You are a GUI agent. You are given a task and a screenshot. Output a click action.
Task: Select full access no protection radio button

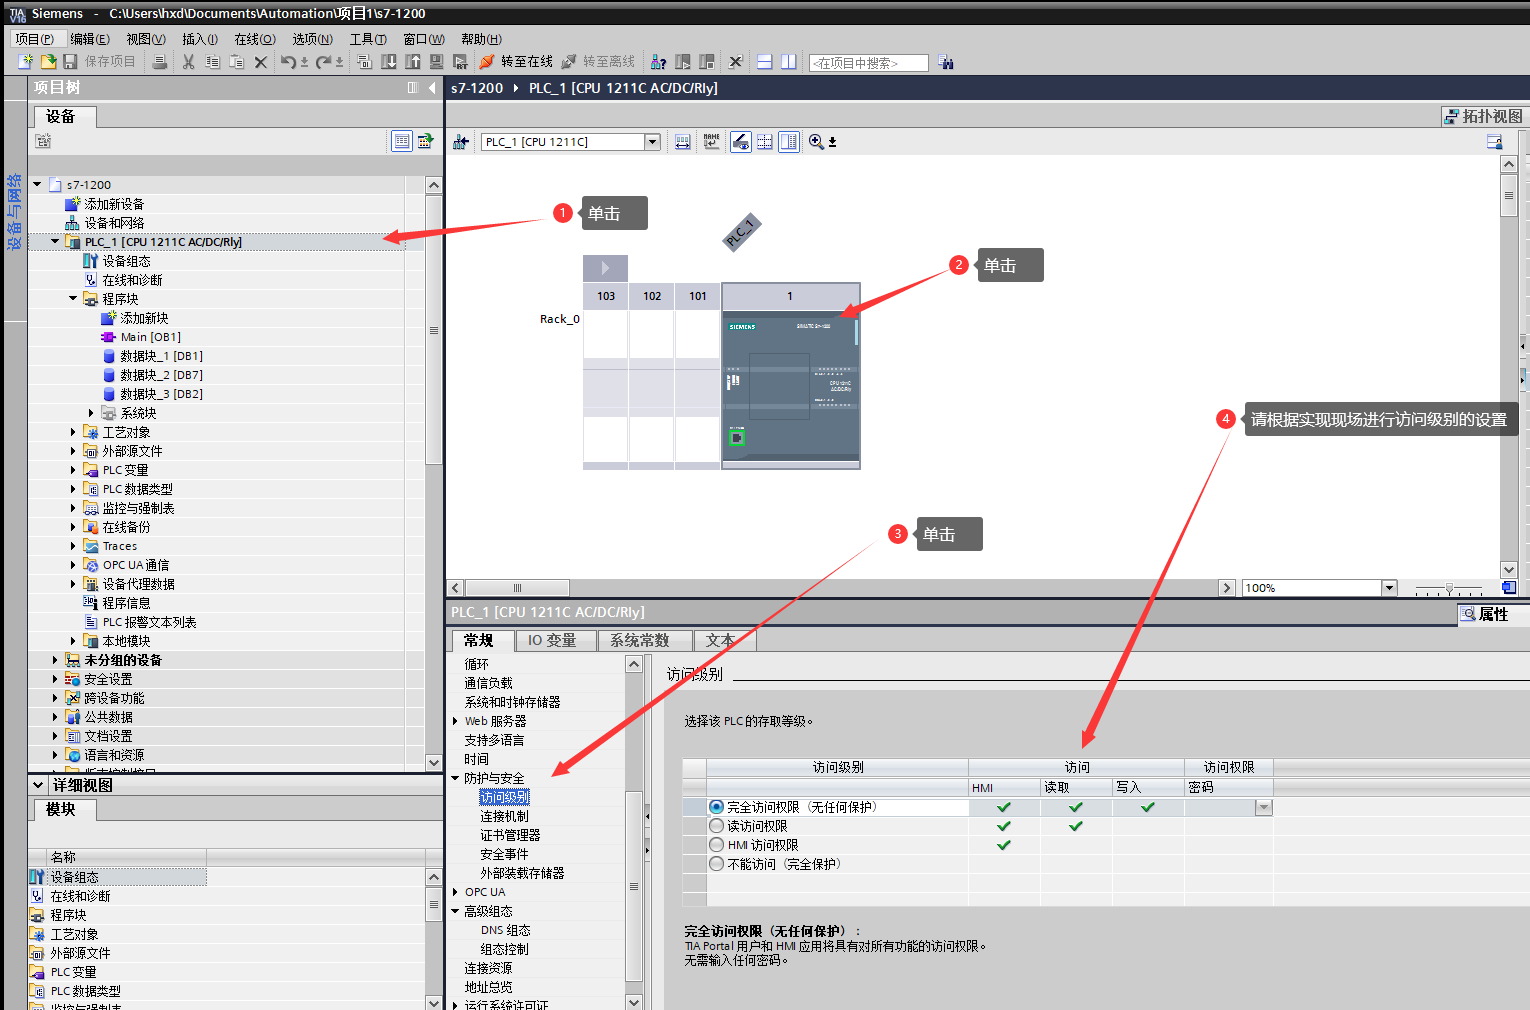(716, 807)
